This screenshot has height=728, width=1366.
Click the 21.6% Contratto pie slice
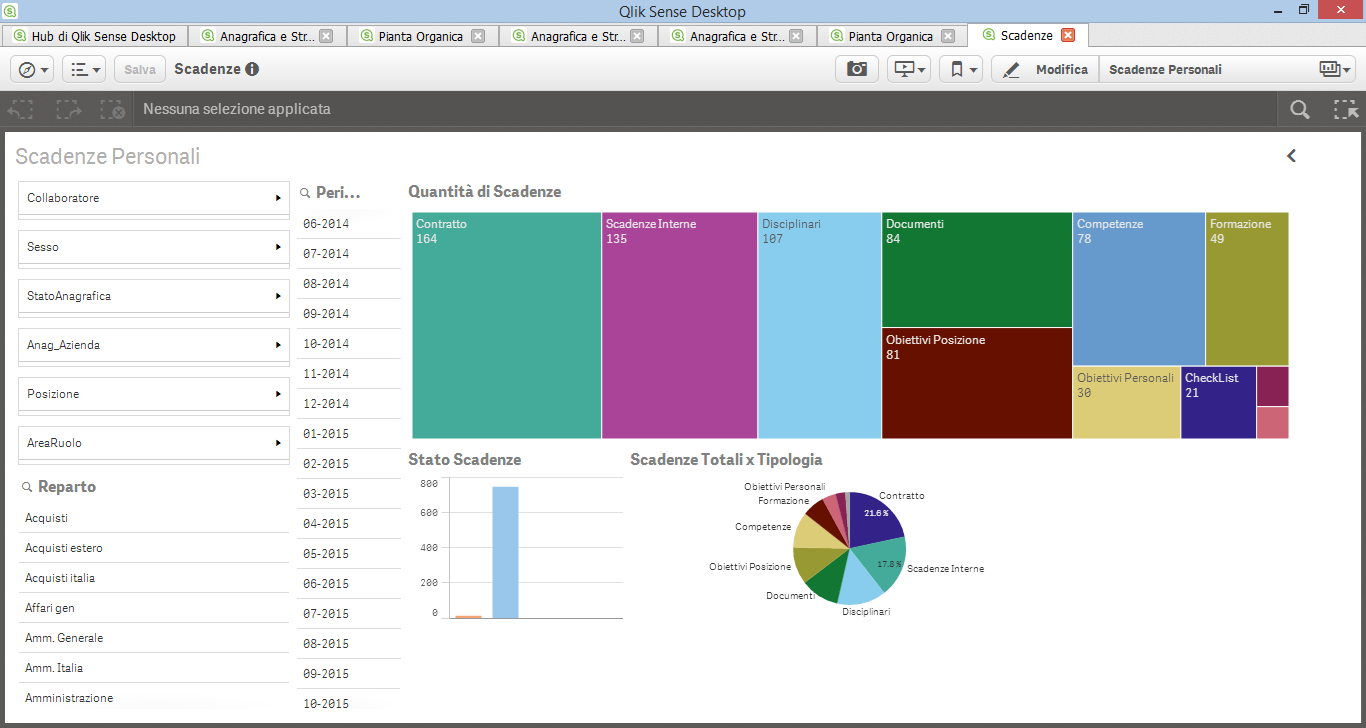click(875, 520)
